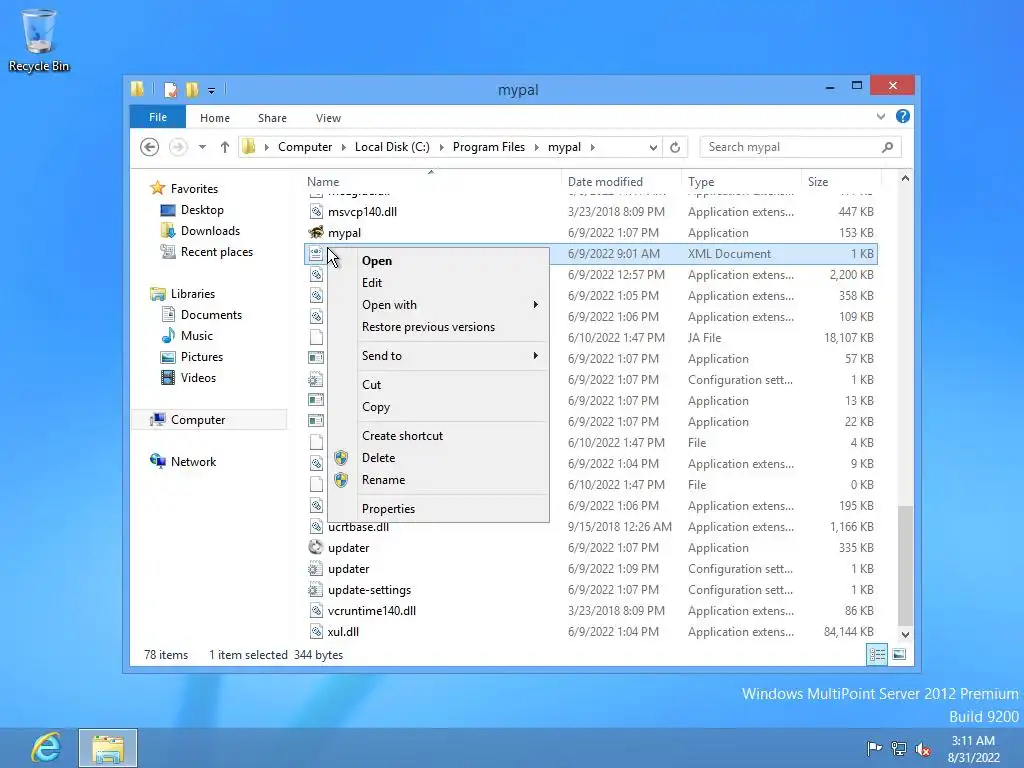Expand the arrow after mypal breadcrumb
This screenshot has height=768, width=1024.
(x=592, y=147)
